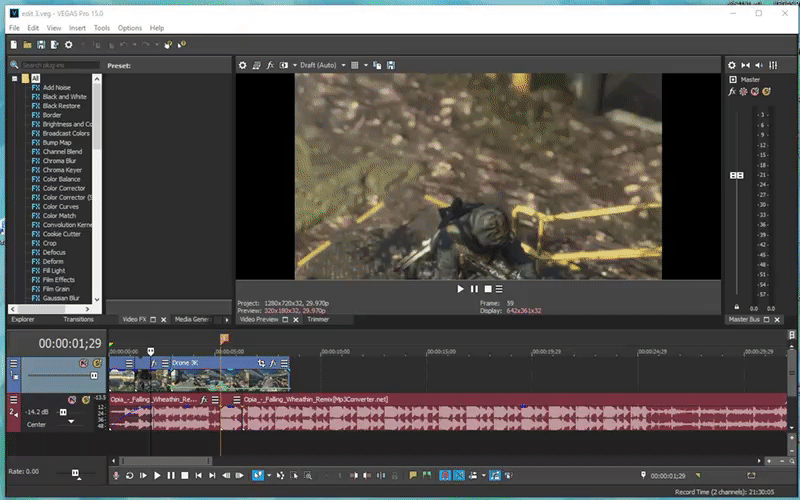This screenshot has height=500, width=800.
Task: Open the Options menu
Action: click(x=130, y=28)
